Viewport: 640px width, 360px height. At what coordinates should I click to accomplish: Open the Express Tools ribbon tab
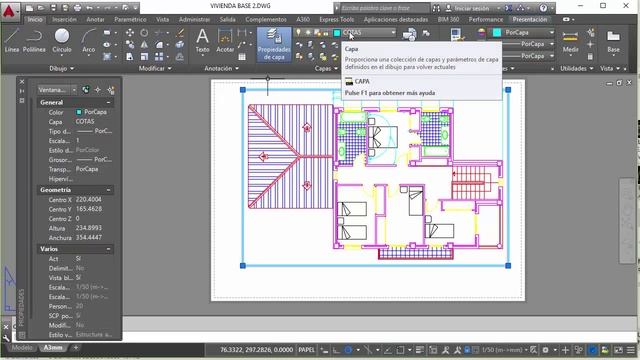click(337, 20)
